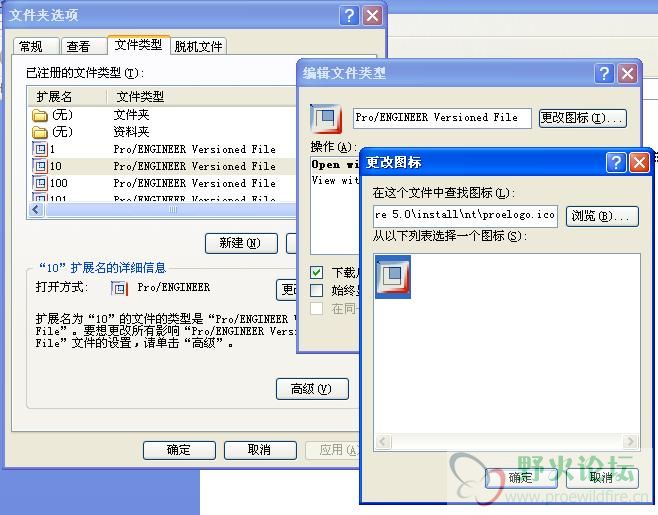Select the Open action in 操作 list
The image size is (658, 515).
coord(335,165)
